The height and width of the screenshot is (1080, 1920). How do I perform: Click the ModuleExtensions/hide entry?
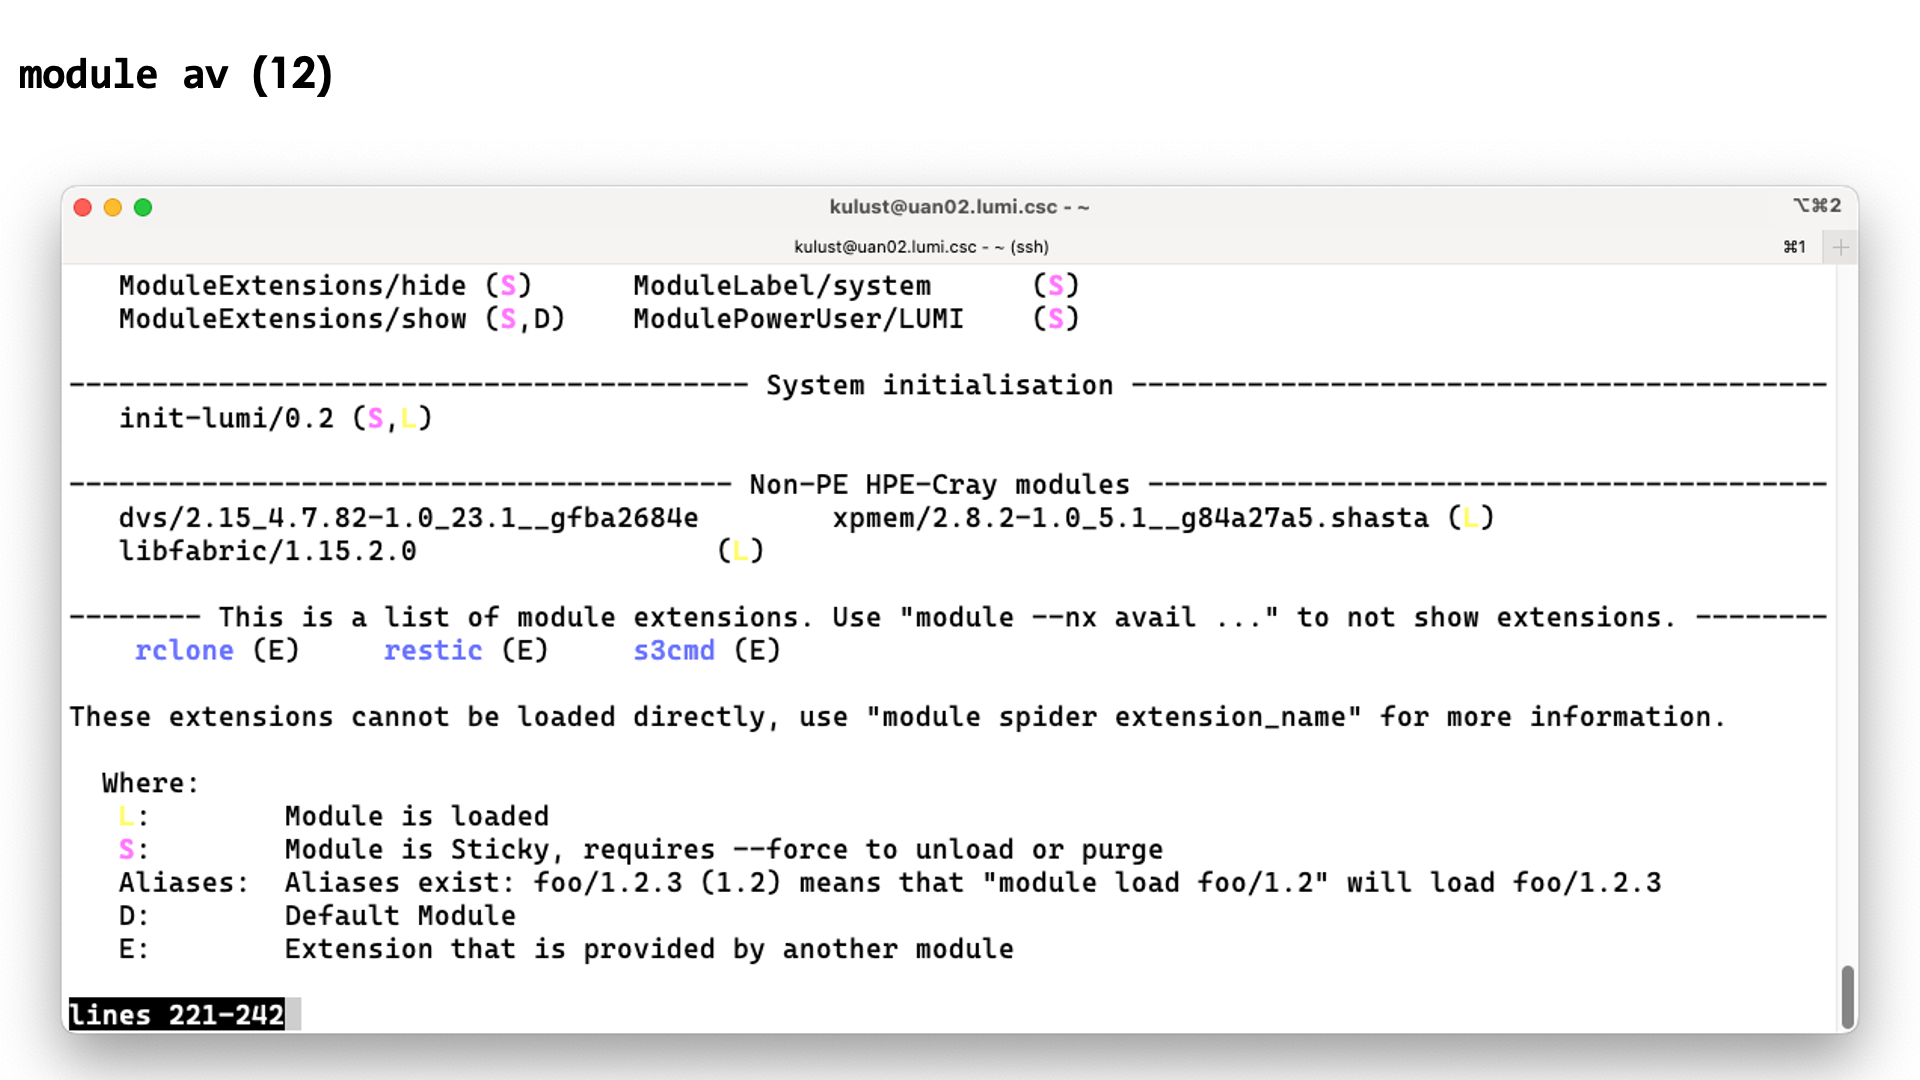(x=292, y=286)
